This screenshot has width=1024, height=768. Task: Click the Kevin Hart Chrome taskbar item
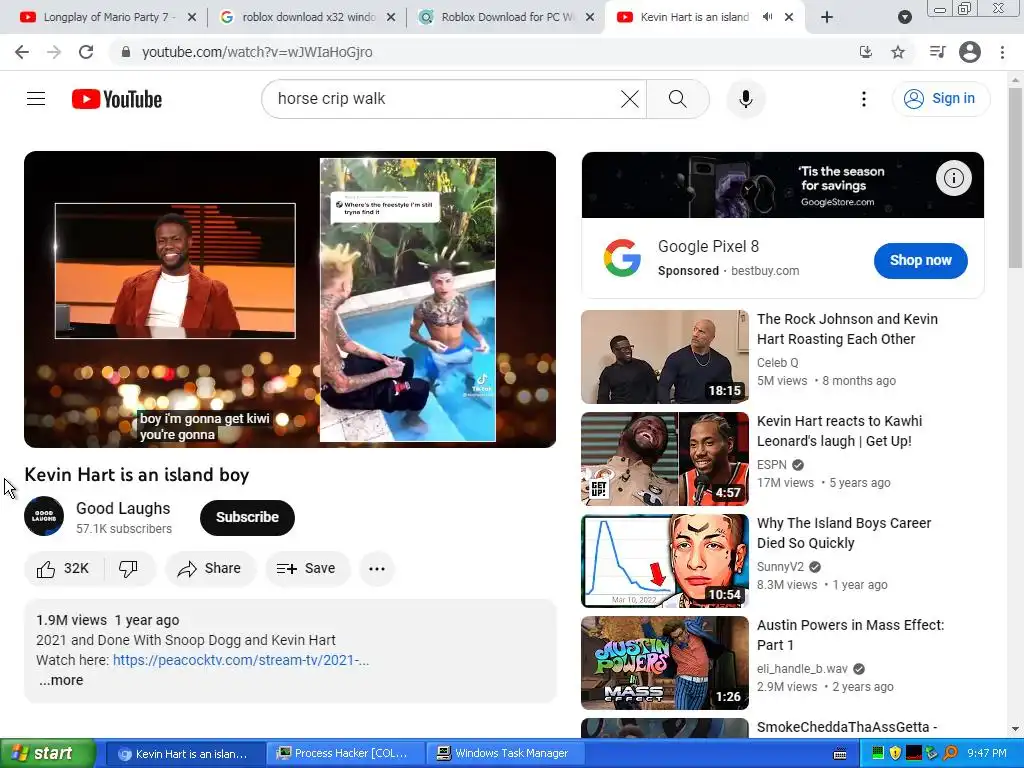point(184,754)
